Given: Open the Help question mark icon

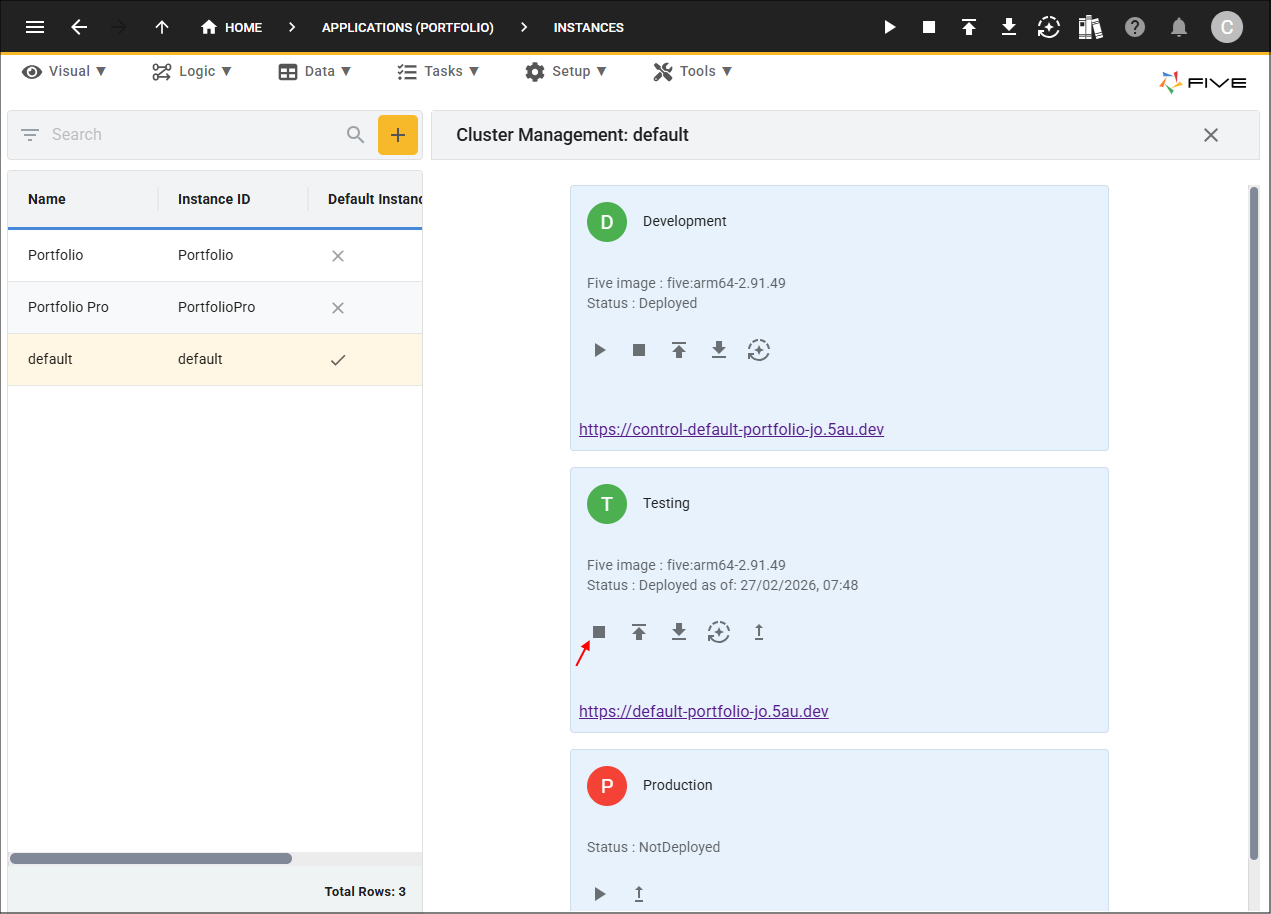Looking at the screenshot, I should tap(1135, 27).
